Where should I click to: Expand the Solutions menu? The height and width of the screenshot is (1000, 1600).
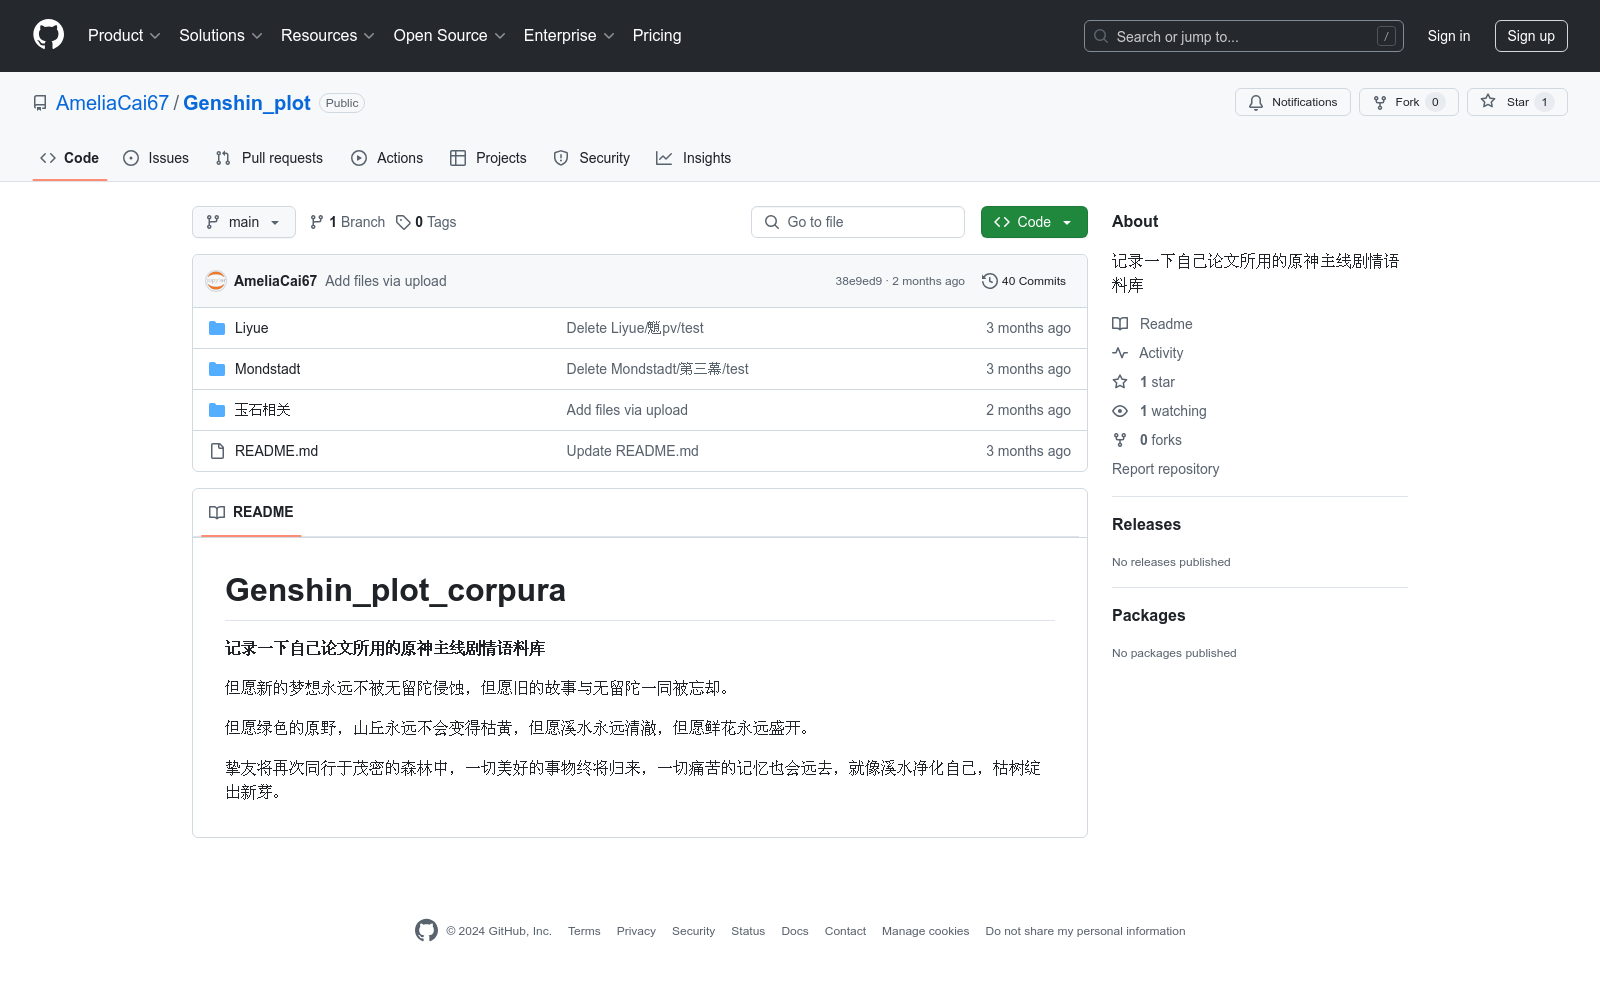click(221, 36)
